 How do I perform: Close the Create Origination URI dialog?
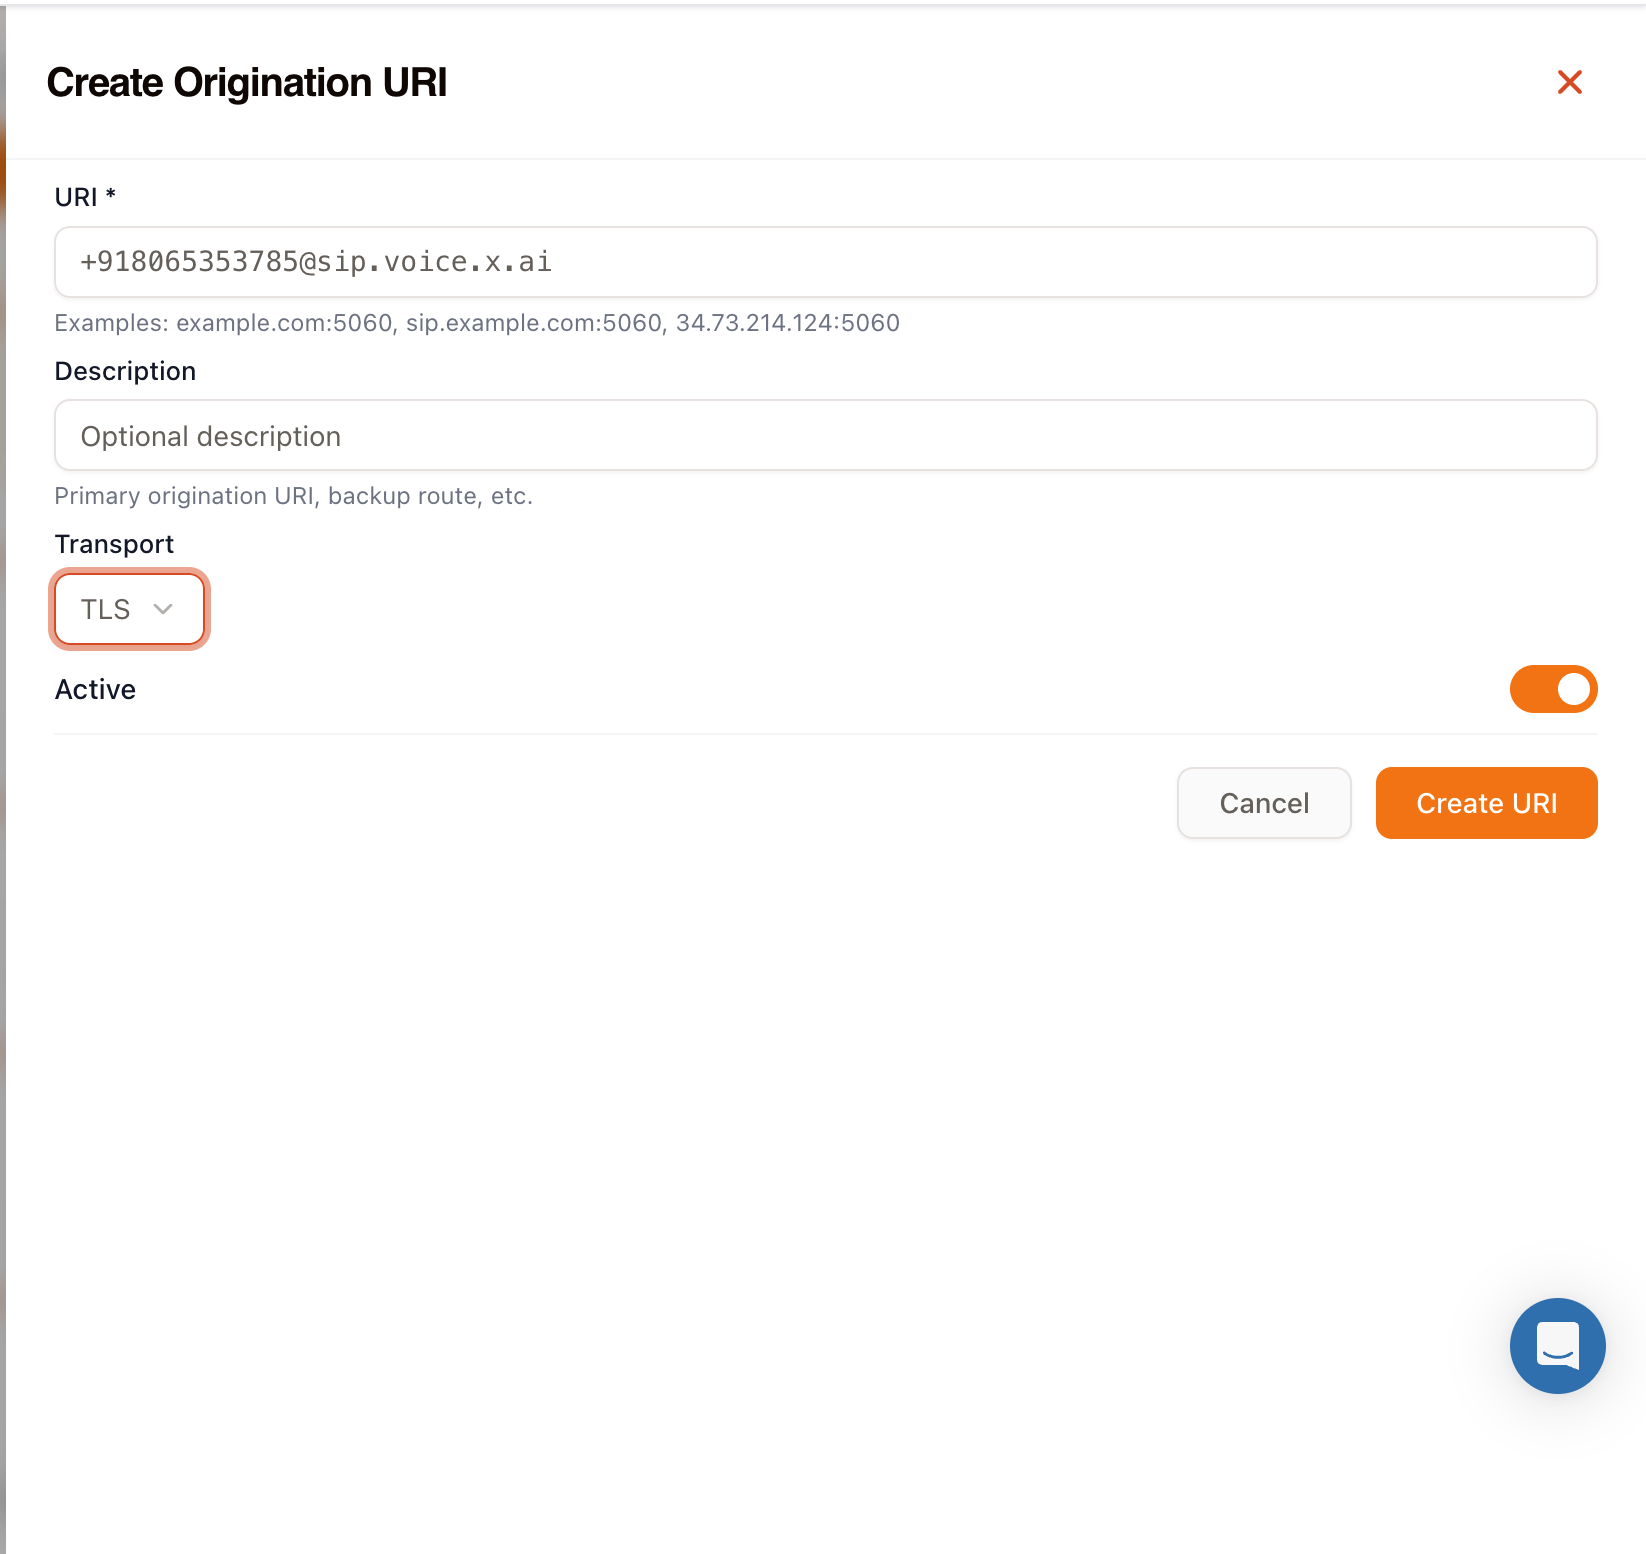[x=1569, y=82]
